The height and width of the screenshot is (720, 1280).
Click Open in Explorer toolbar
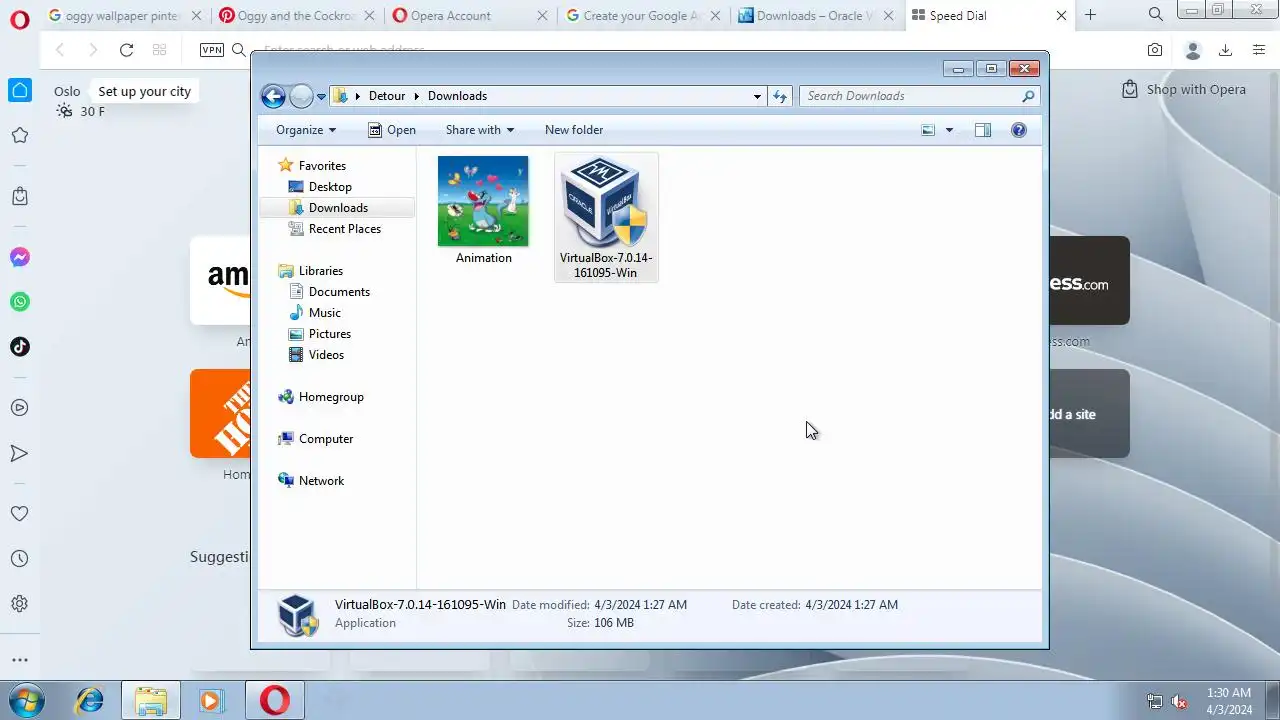(x=391, y=130)
